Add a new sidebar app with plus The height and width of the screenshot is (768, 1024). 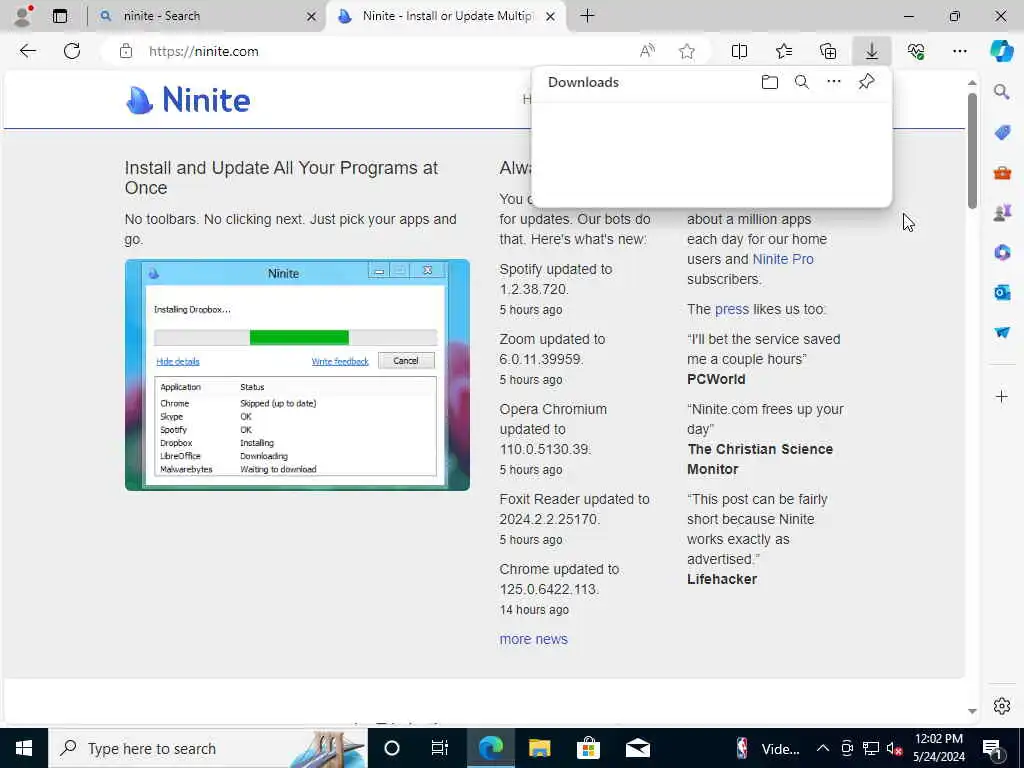(x=1001, y=396)
